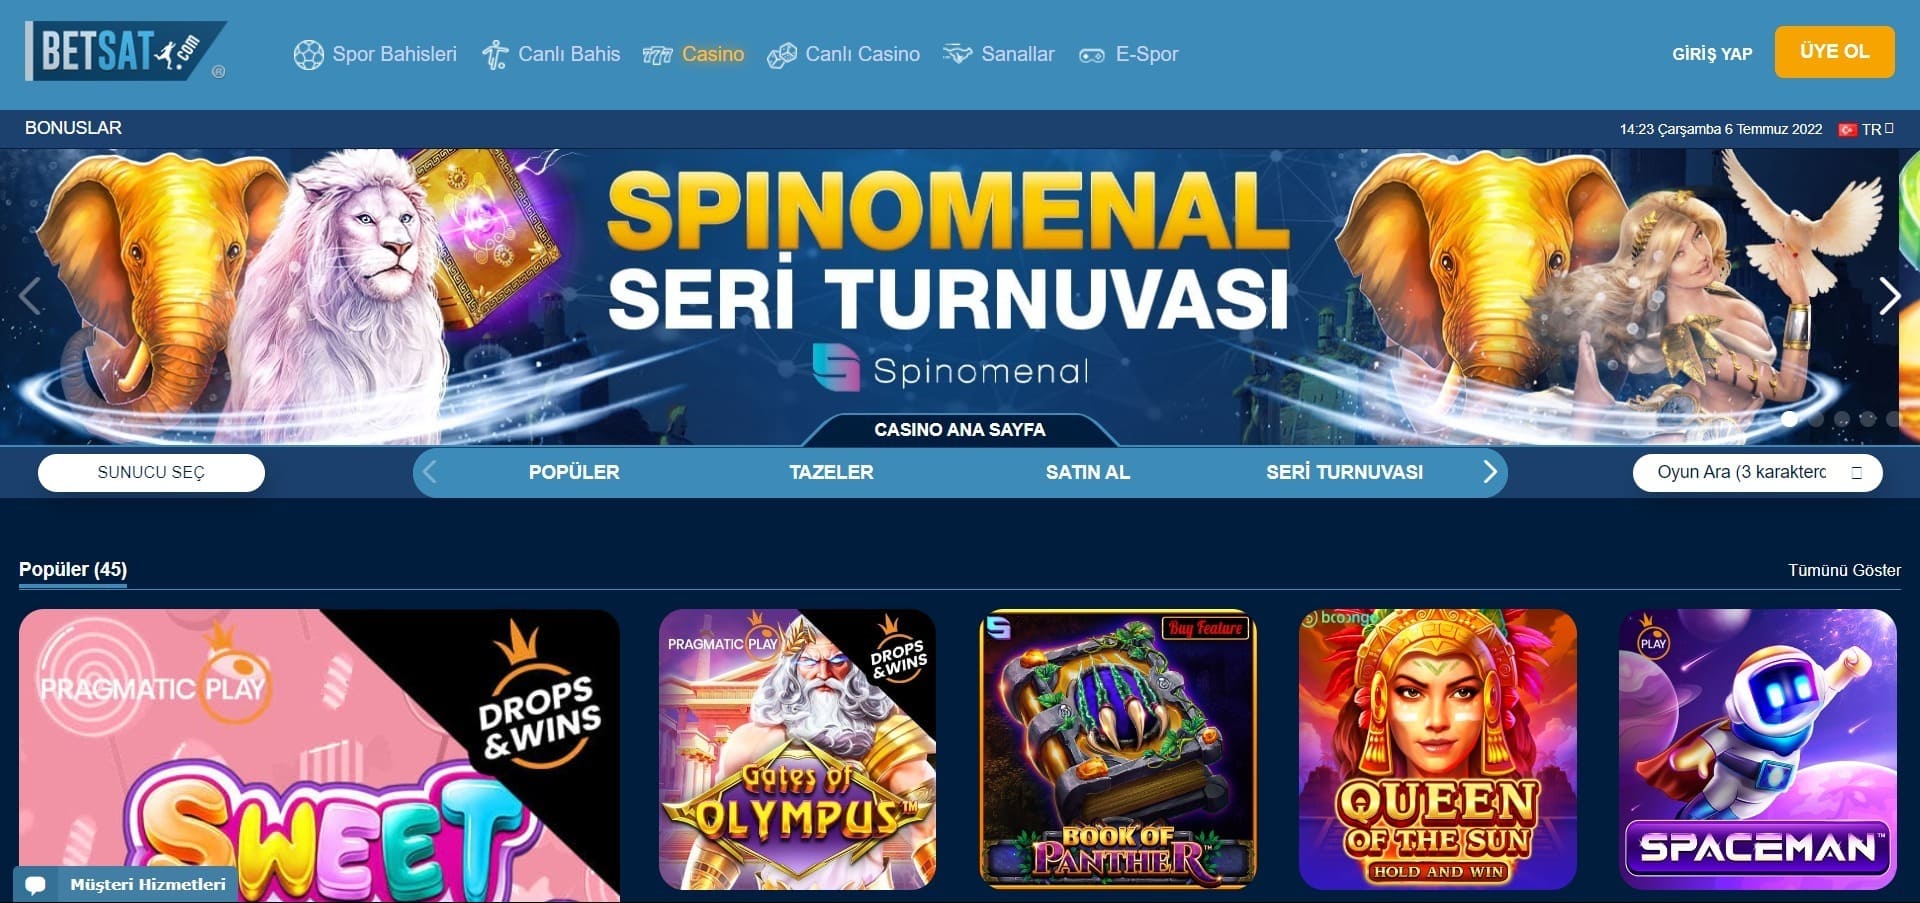Open the Sunucu Seç provider selector
This screenshot has width=1920, height=903.
(x=151, y=473)
